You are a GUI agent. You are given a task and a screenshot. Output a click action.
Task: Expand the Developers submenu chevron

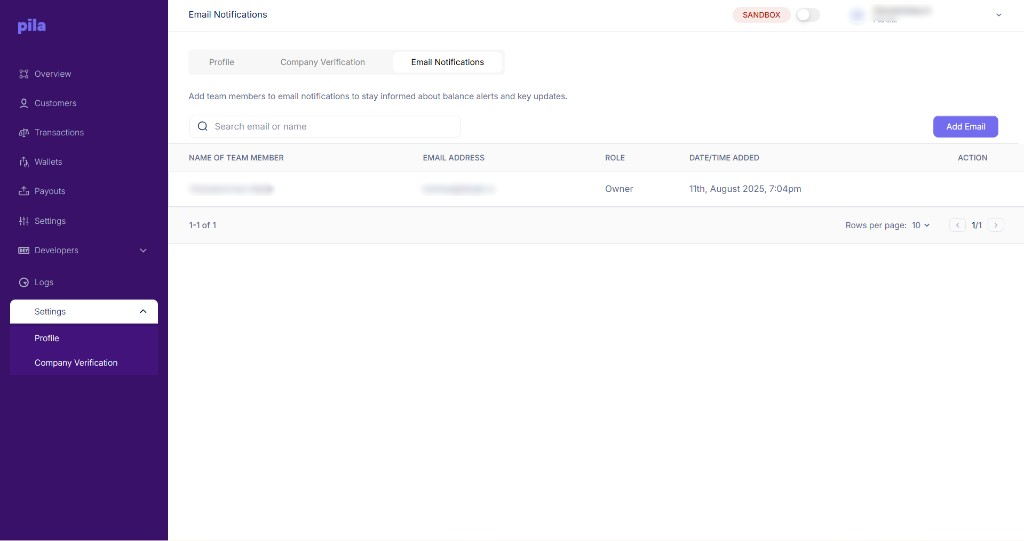coord(143,250)
